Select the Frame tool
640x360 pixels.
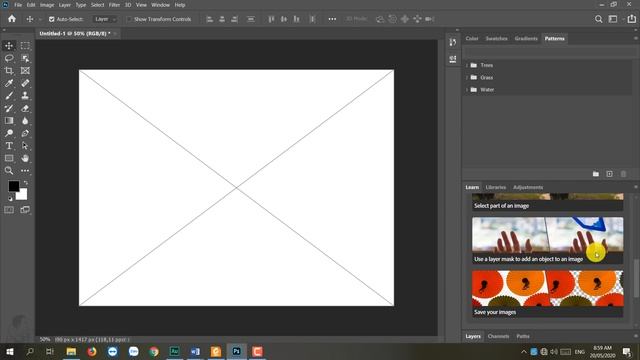(25, 71)
